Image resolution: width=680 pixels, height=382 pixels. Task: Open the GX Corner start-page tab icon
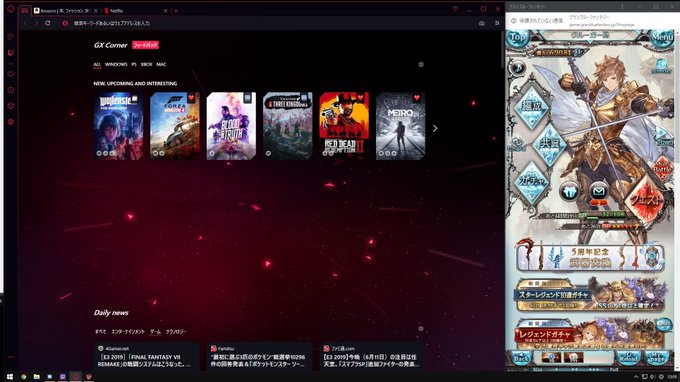[25, 10]
